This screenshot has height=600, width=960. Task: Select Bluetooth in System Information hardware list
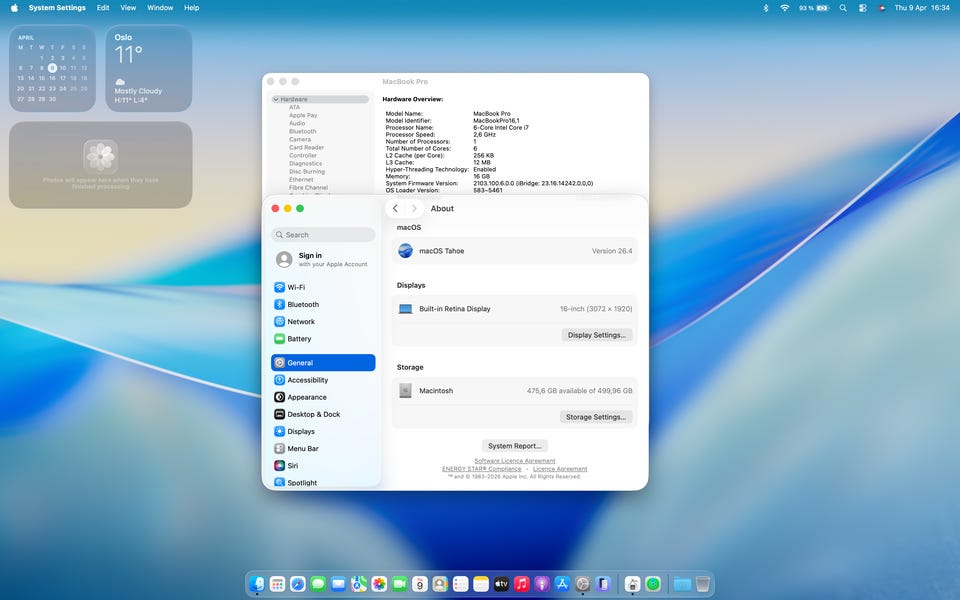click(302, 131)
